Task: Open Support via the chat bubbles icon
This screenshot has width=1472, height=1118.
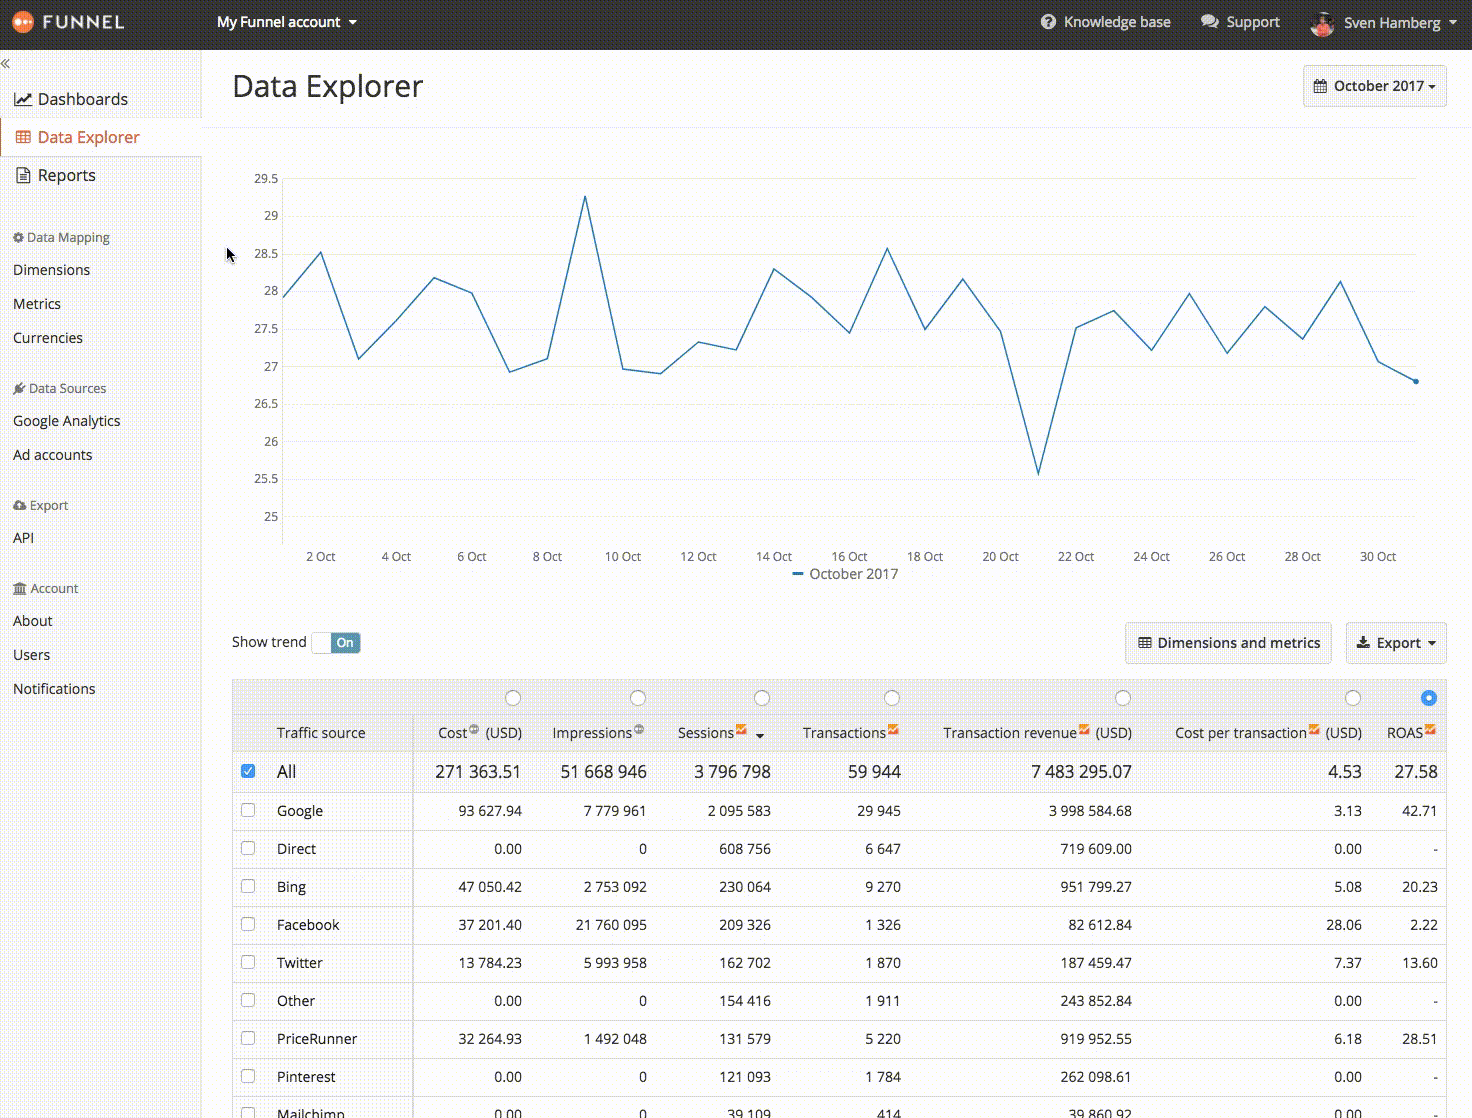Action: [x=1210, y=22]
